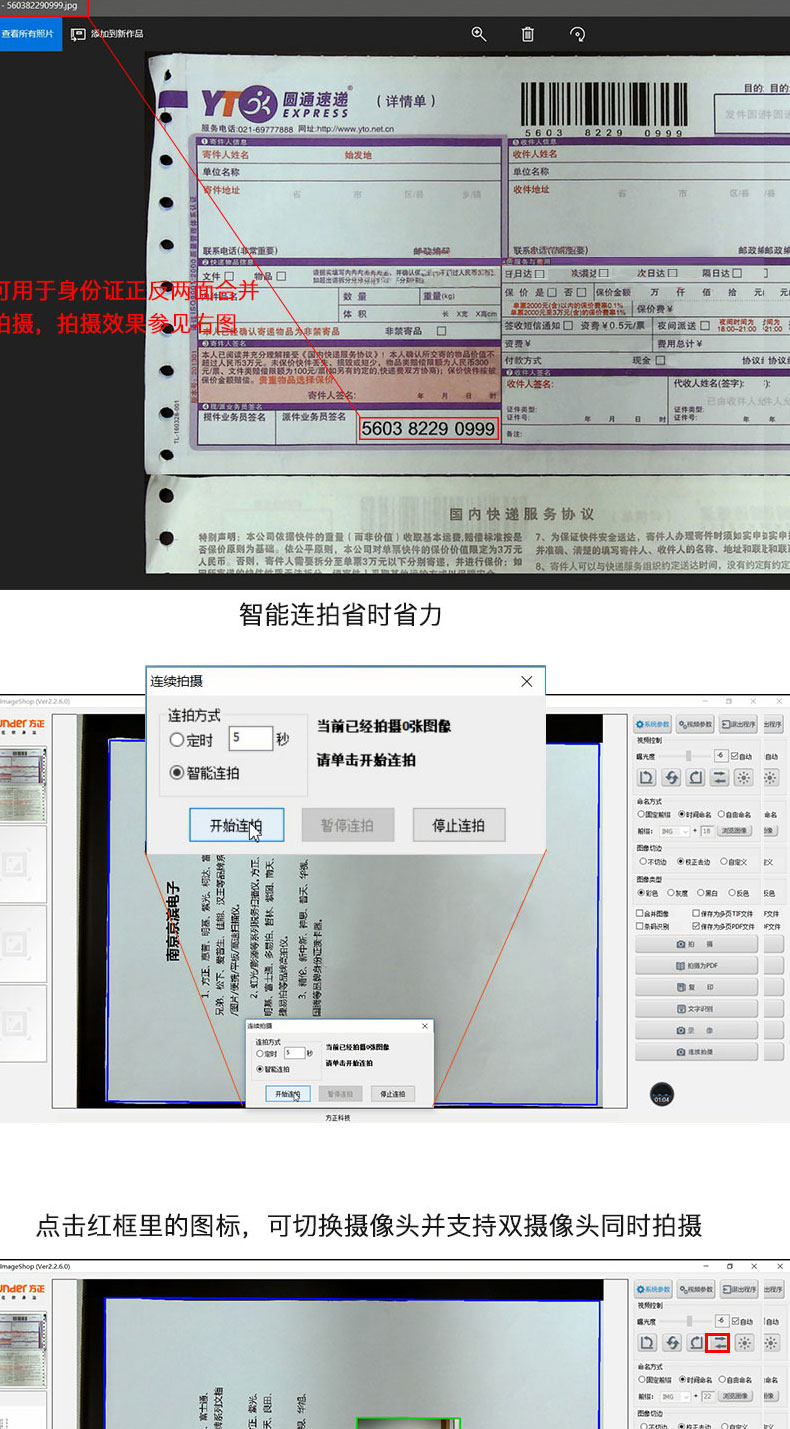Click rotate-right icon in window with 连续拍摄 dialog
This screenshot has height=1429, width=790.
click(695, 777)
